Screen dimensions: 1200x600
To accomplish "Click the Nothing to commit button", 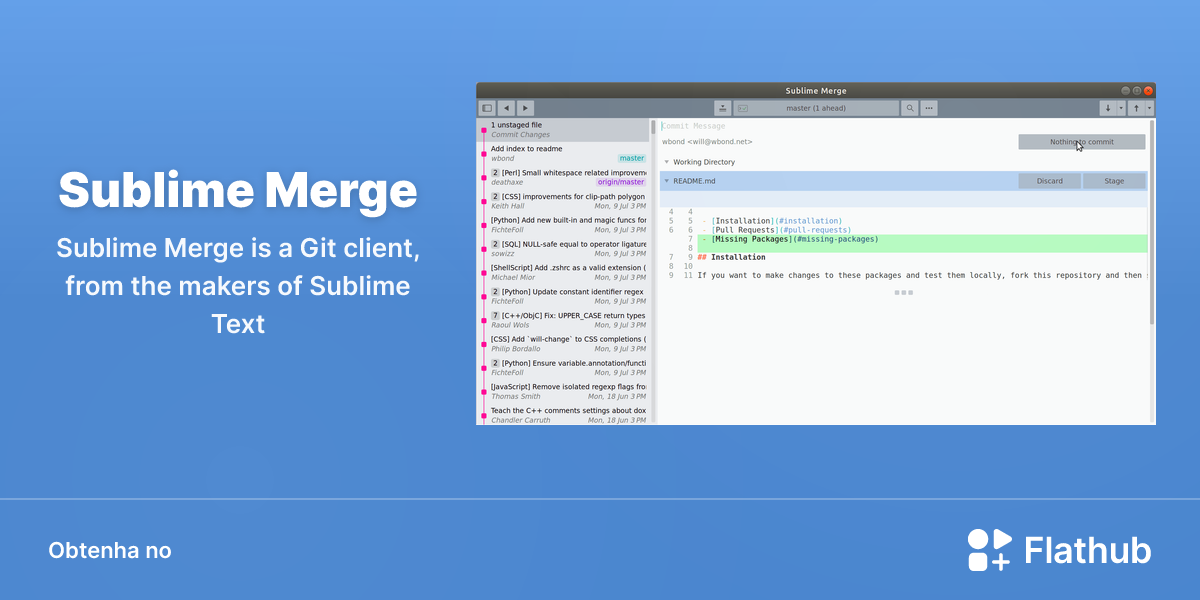I will (1082, 142).
